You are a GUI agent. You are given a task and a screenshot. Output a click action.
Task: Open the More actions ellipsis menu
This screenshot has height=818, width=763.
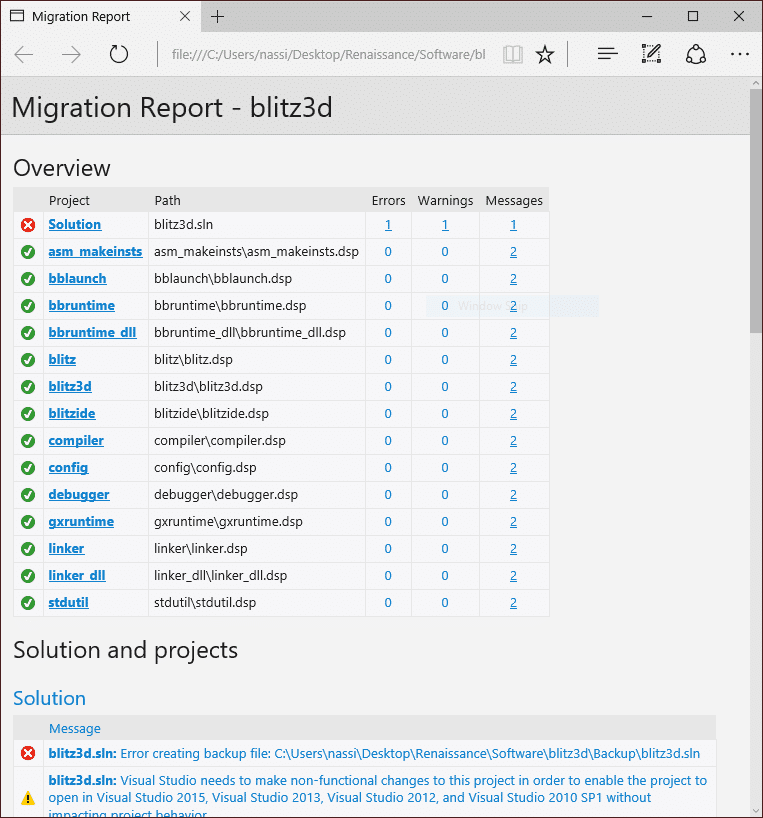740,54
